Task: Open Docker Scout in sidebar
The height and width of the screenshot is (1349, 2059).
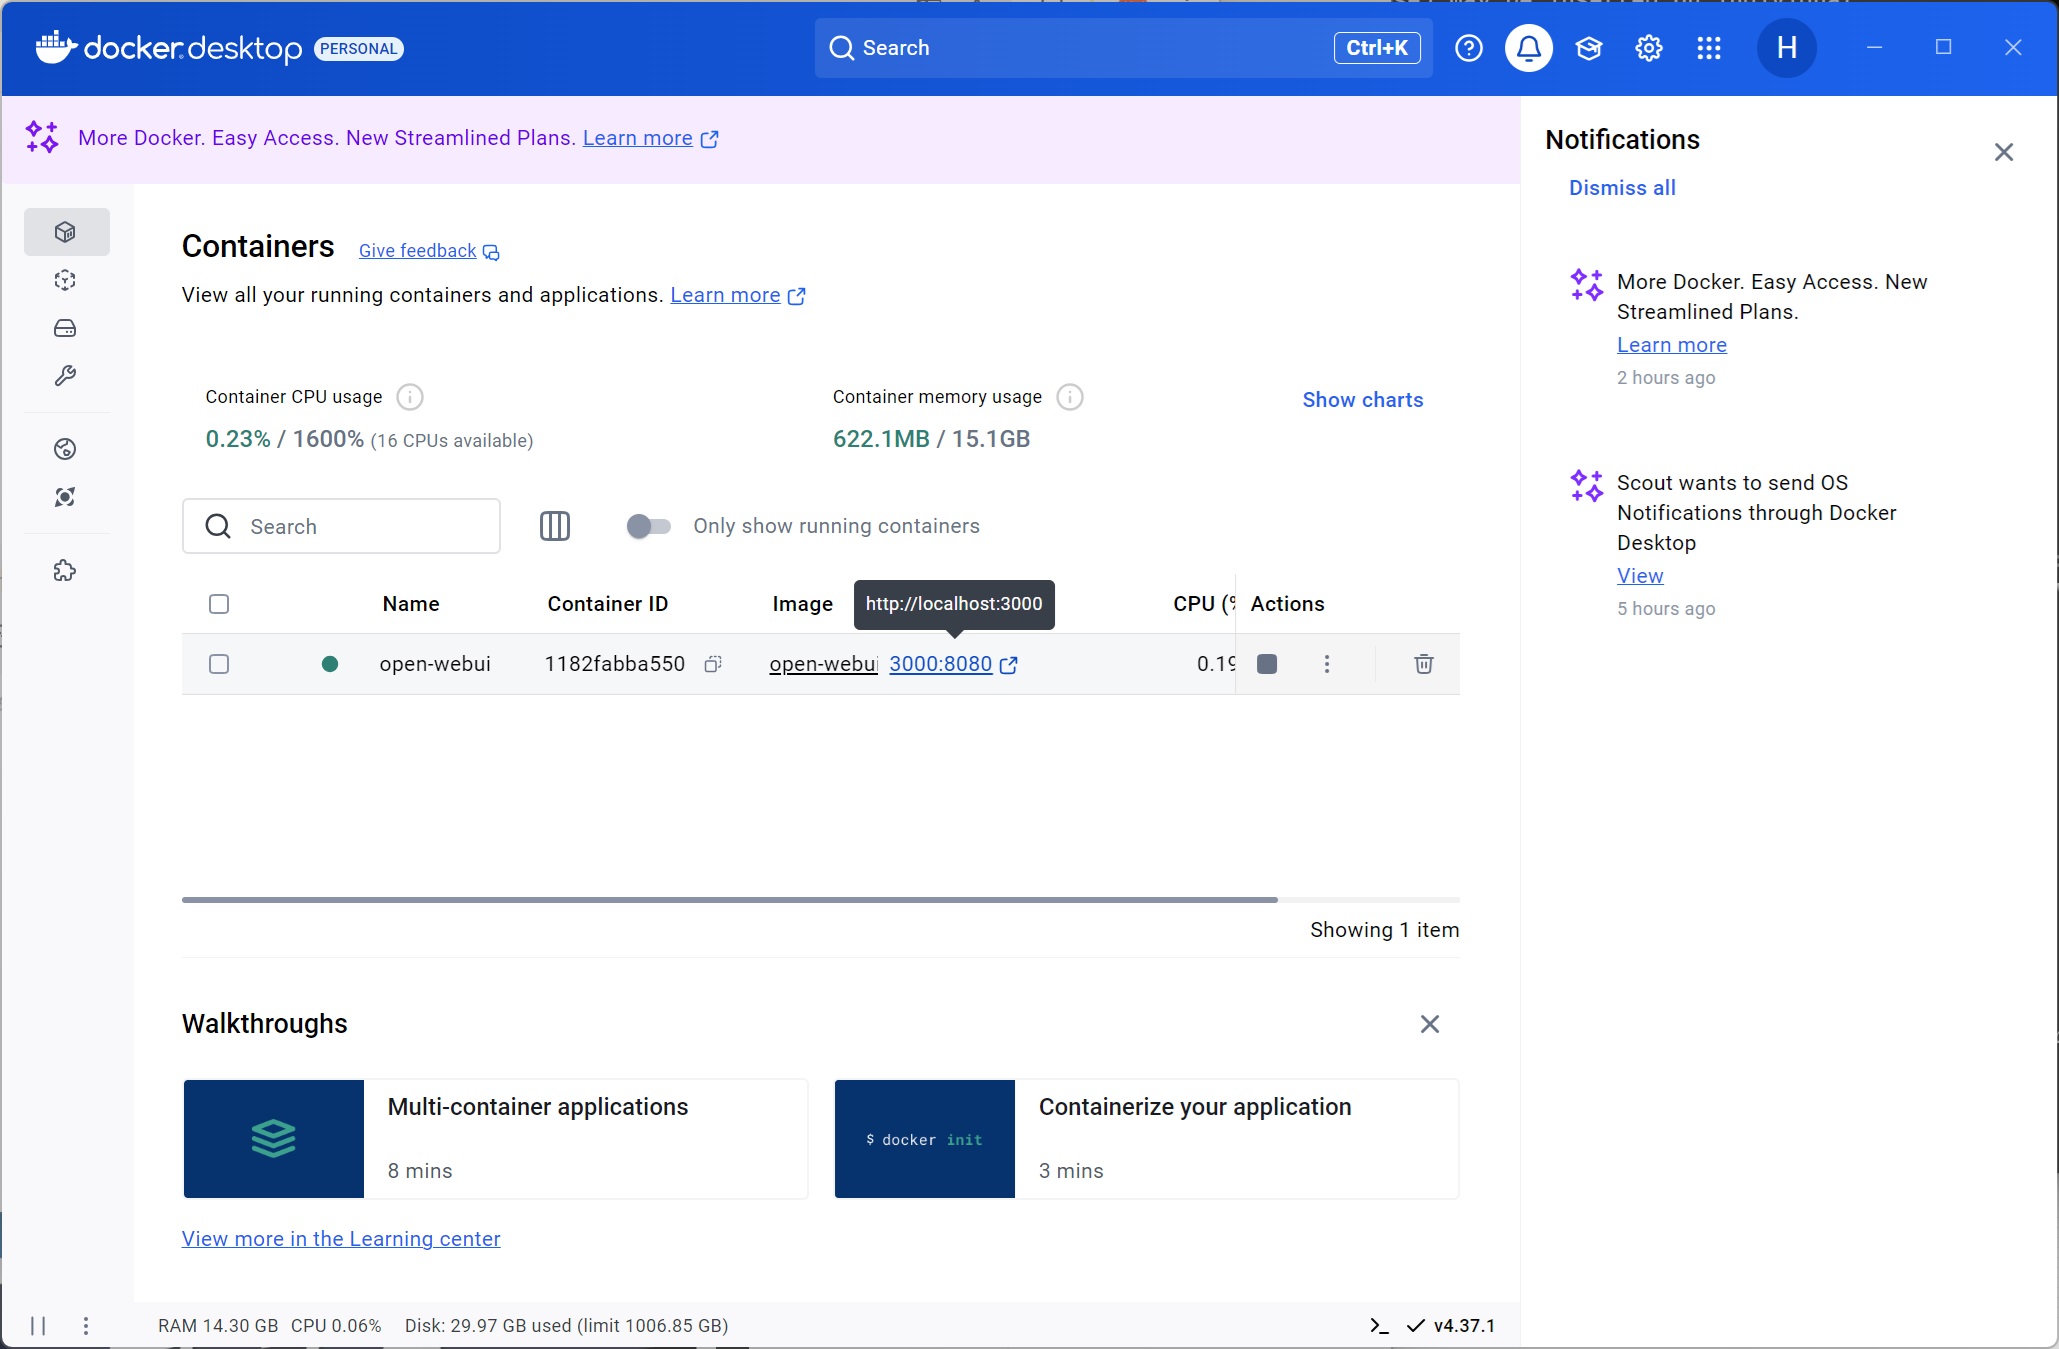Action: (x=65, y=497)
